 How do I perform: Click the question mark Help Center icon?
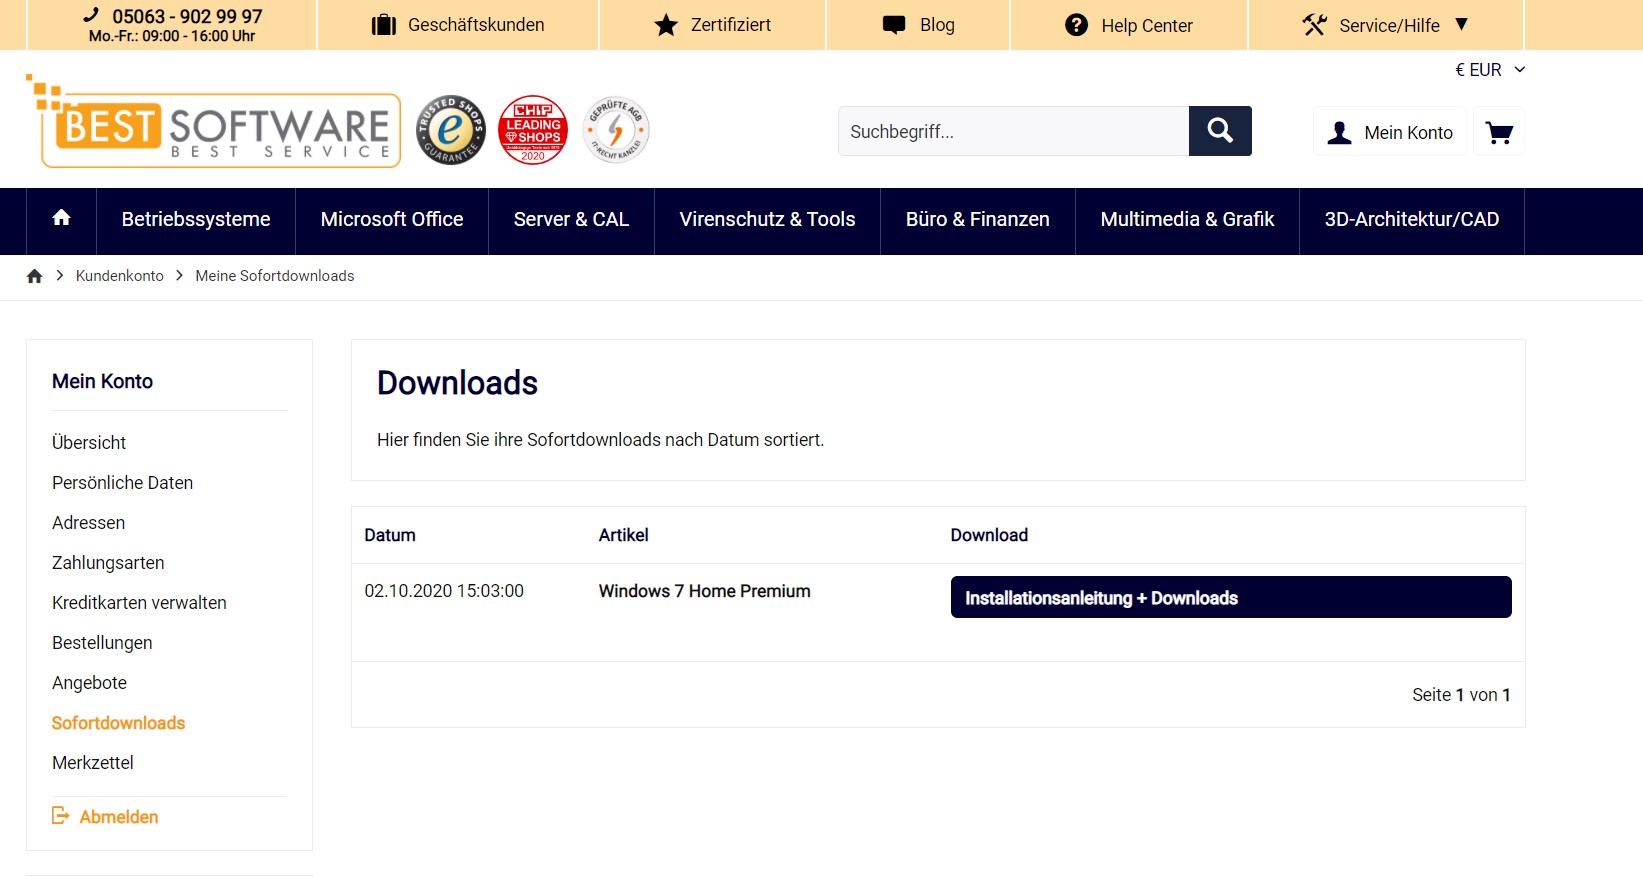coord(1076,25)
